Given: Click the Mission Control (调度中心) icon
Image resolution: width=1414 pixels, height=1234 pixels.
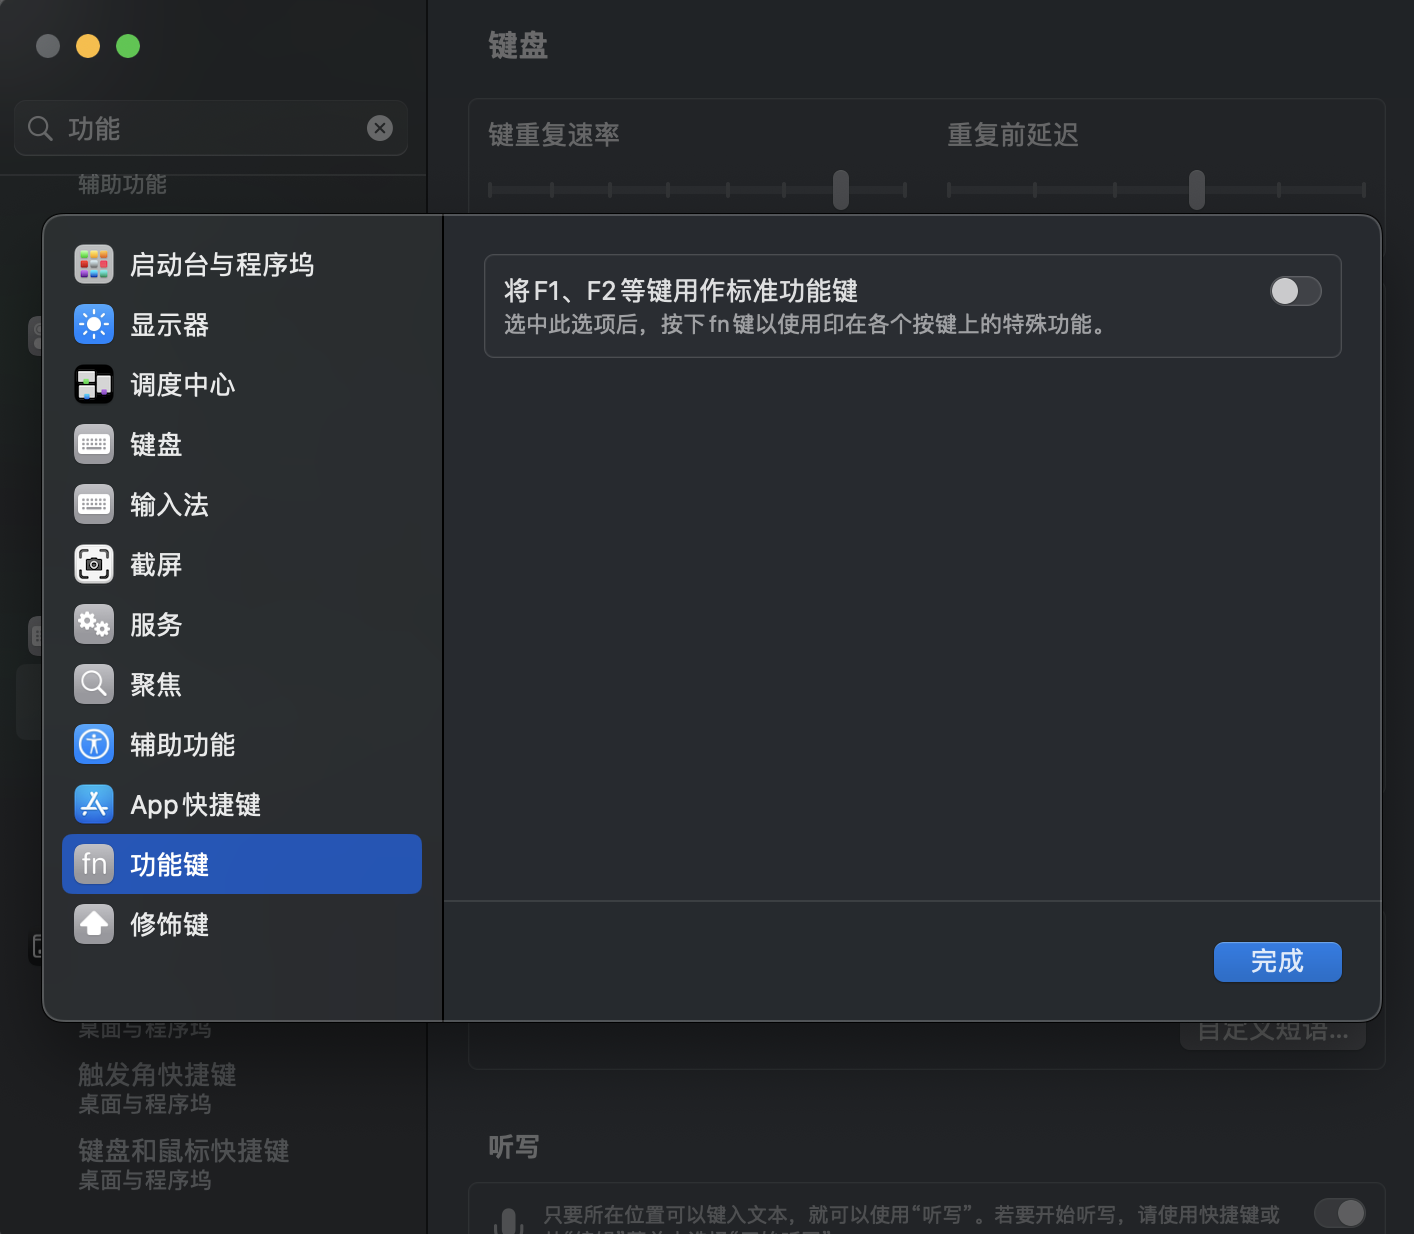Looking at the screenshot, I should [94, 385].
